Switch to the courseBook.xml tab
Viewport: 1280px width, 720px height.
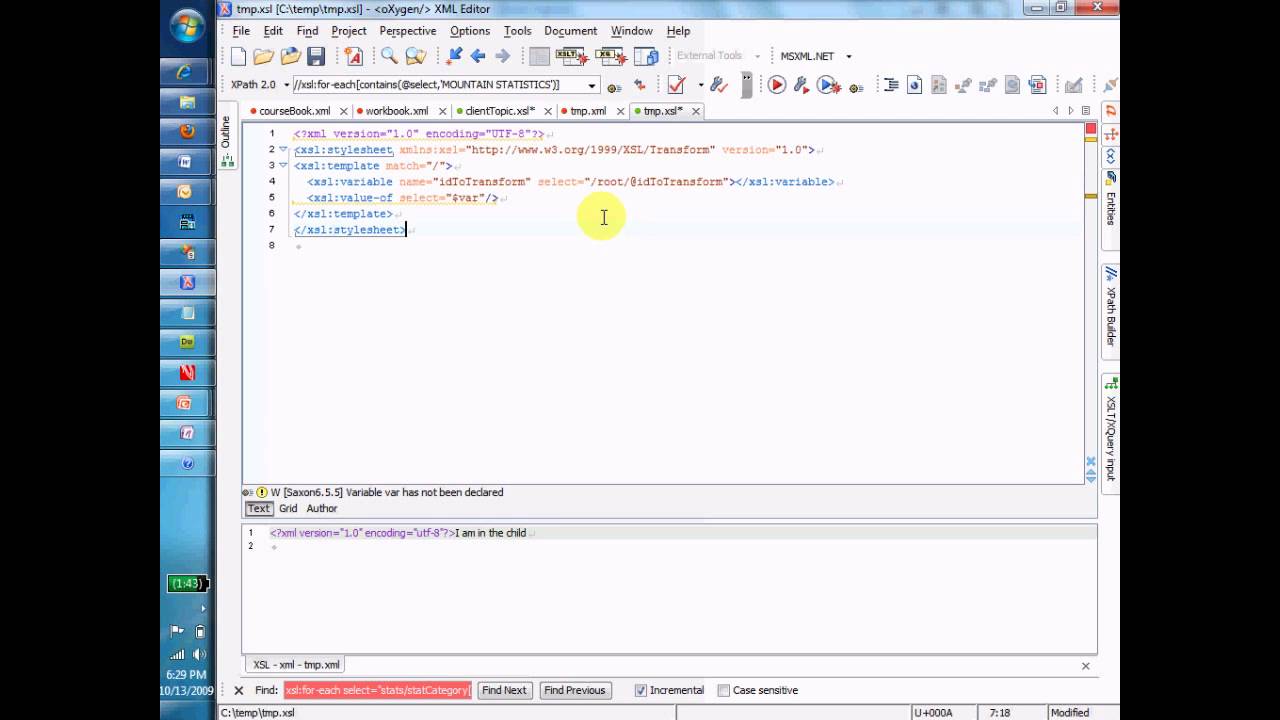pyautogui.click(x=294, y=111)
